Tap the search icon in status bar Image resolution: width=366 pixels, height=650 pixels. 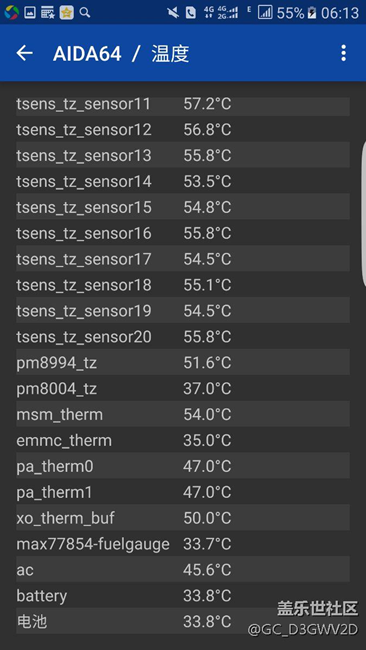point(85,12)
